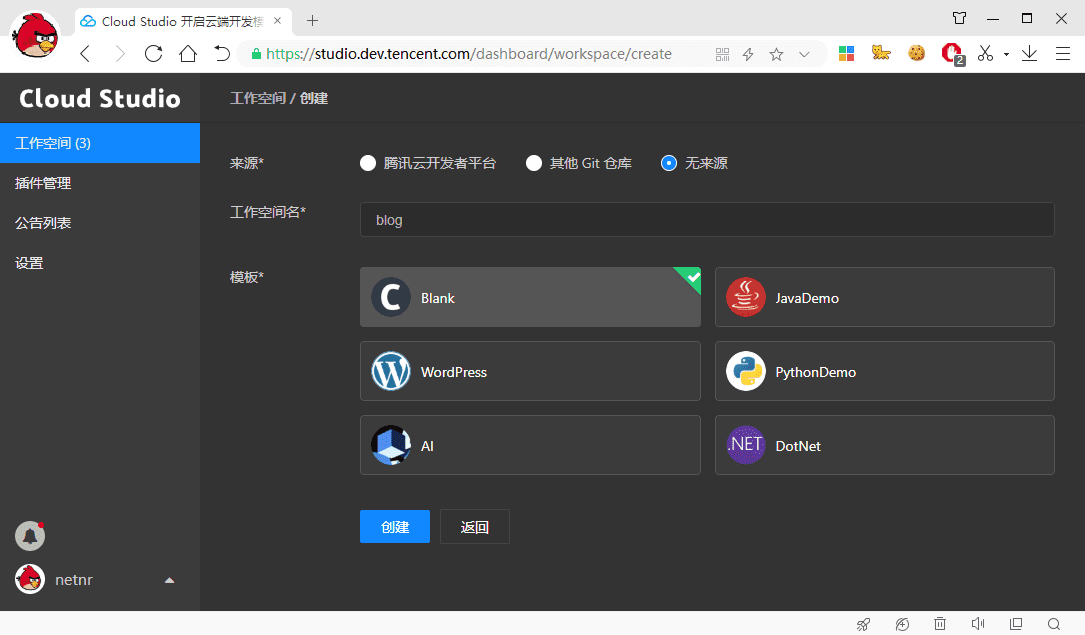Select the WordPress template logo
Screen dimensions: 1085x635
(x=391, y=372)
